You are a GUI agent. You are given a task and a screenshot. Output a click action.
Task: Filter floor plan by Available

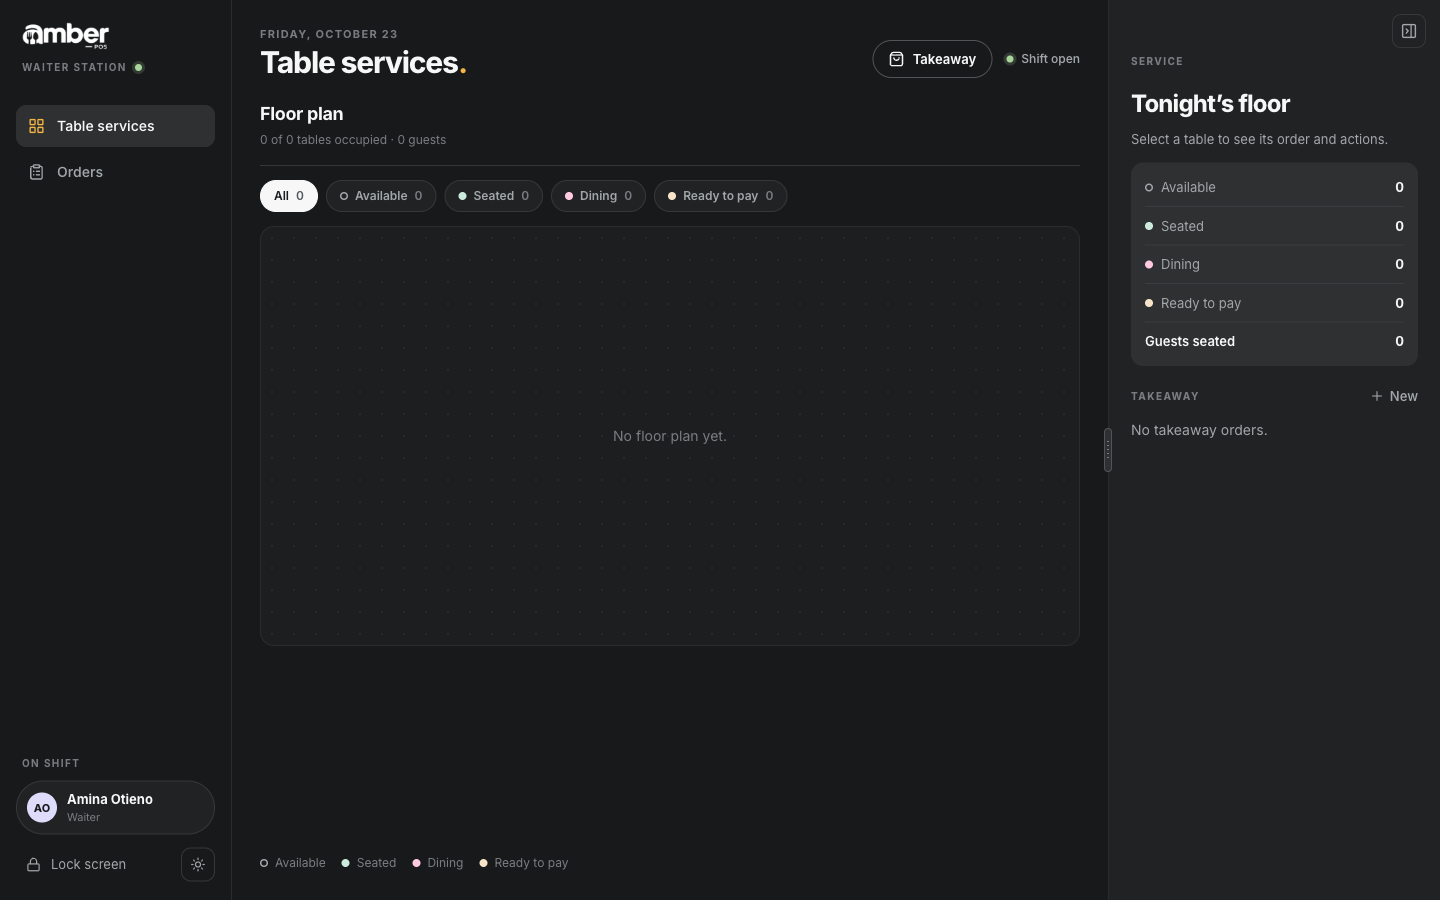point(381,196)
